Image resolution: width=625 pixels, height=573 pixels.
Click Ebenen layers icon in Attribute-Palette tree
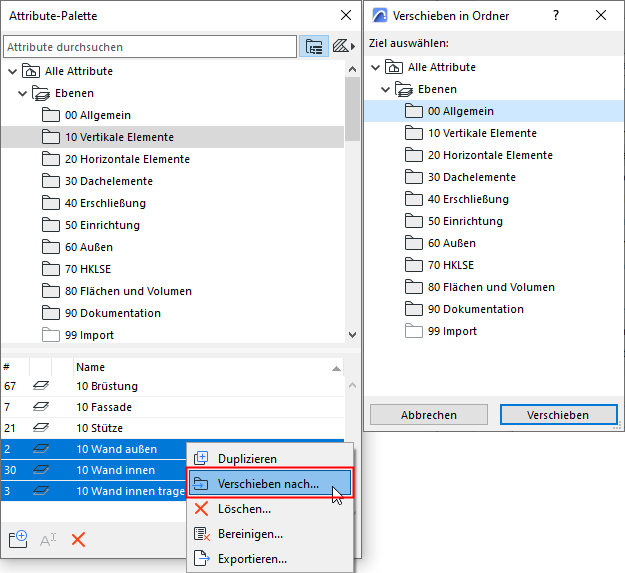[x=41, y=93]
